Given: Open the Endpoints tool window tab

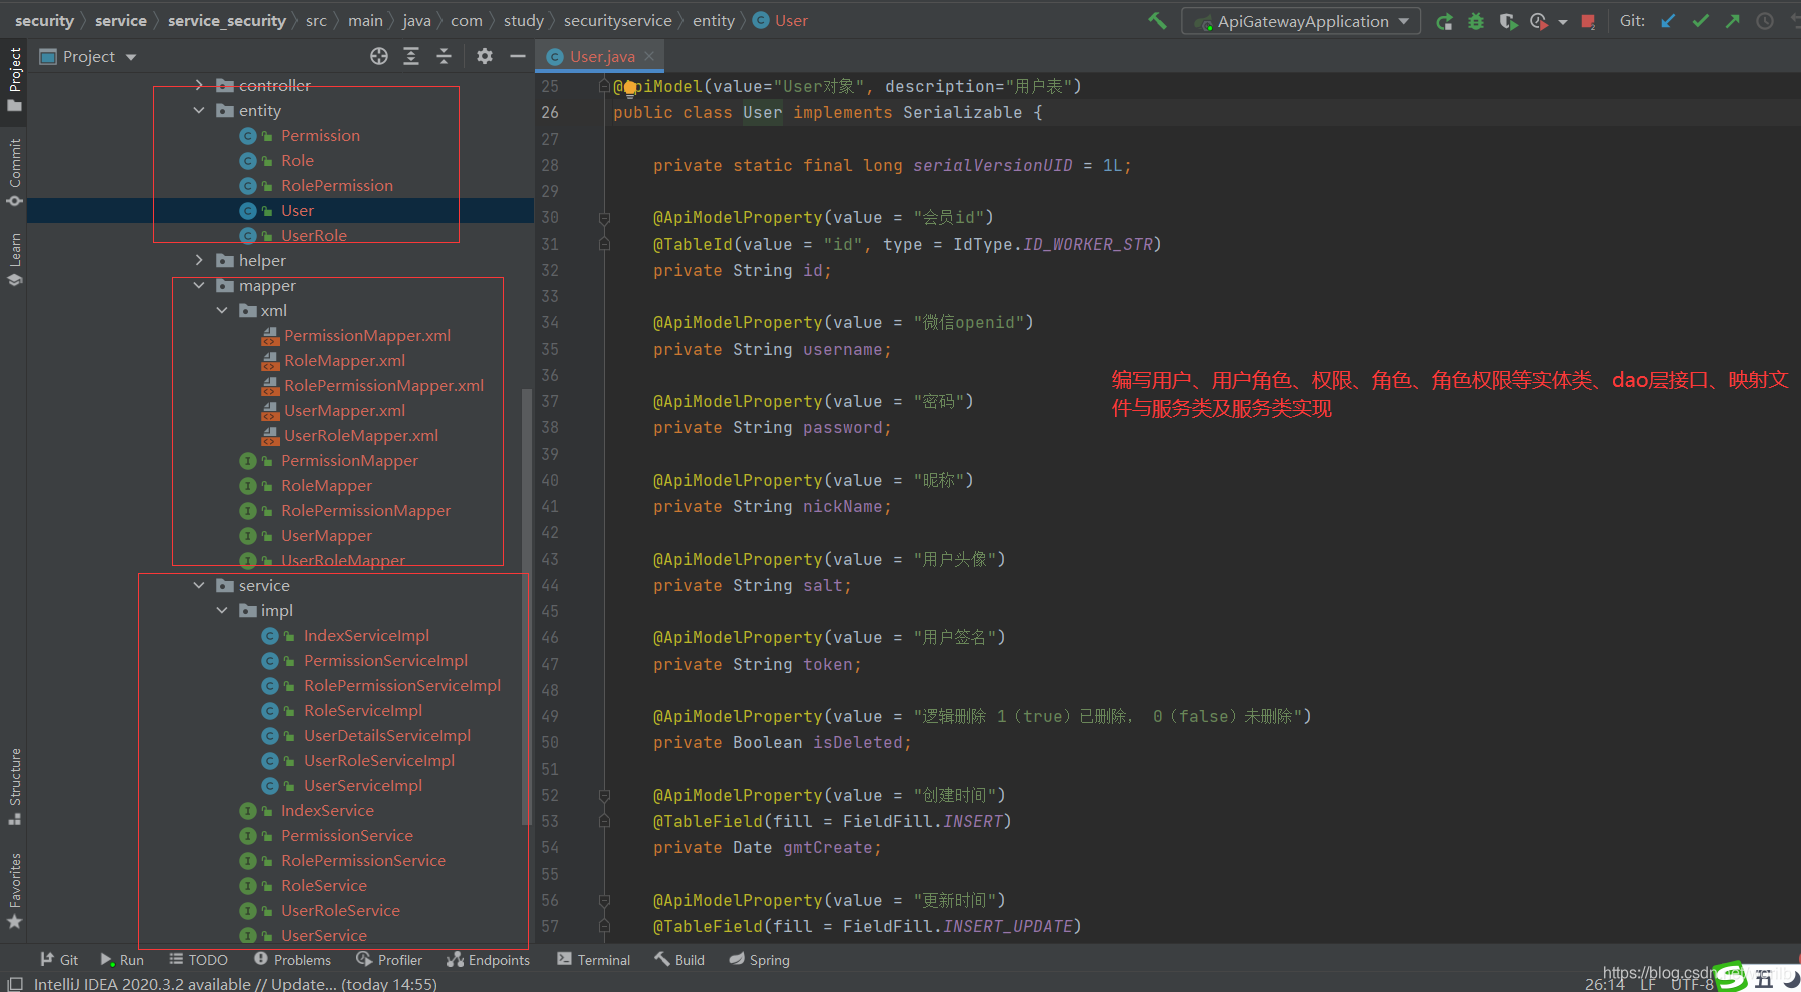Looking at the screenshot, I should click(x=488, y=959).
